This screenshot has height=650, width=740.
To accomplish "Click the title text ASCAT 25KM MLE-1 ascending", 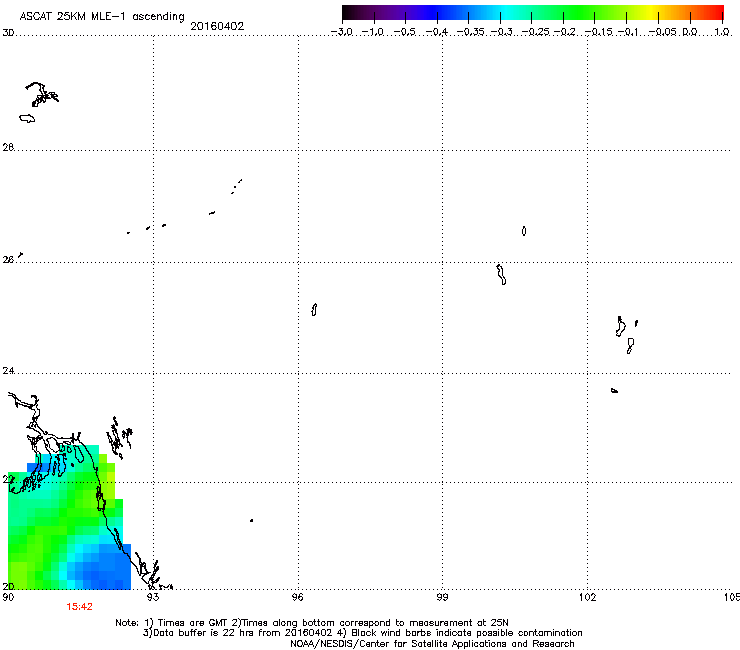I will pyautogui.click(x=102, y=16).
